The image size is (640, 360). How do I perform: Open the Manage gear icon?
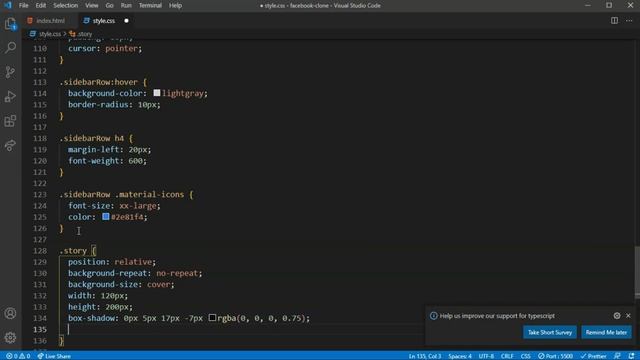click(11, 338)
